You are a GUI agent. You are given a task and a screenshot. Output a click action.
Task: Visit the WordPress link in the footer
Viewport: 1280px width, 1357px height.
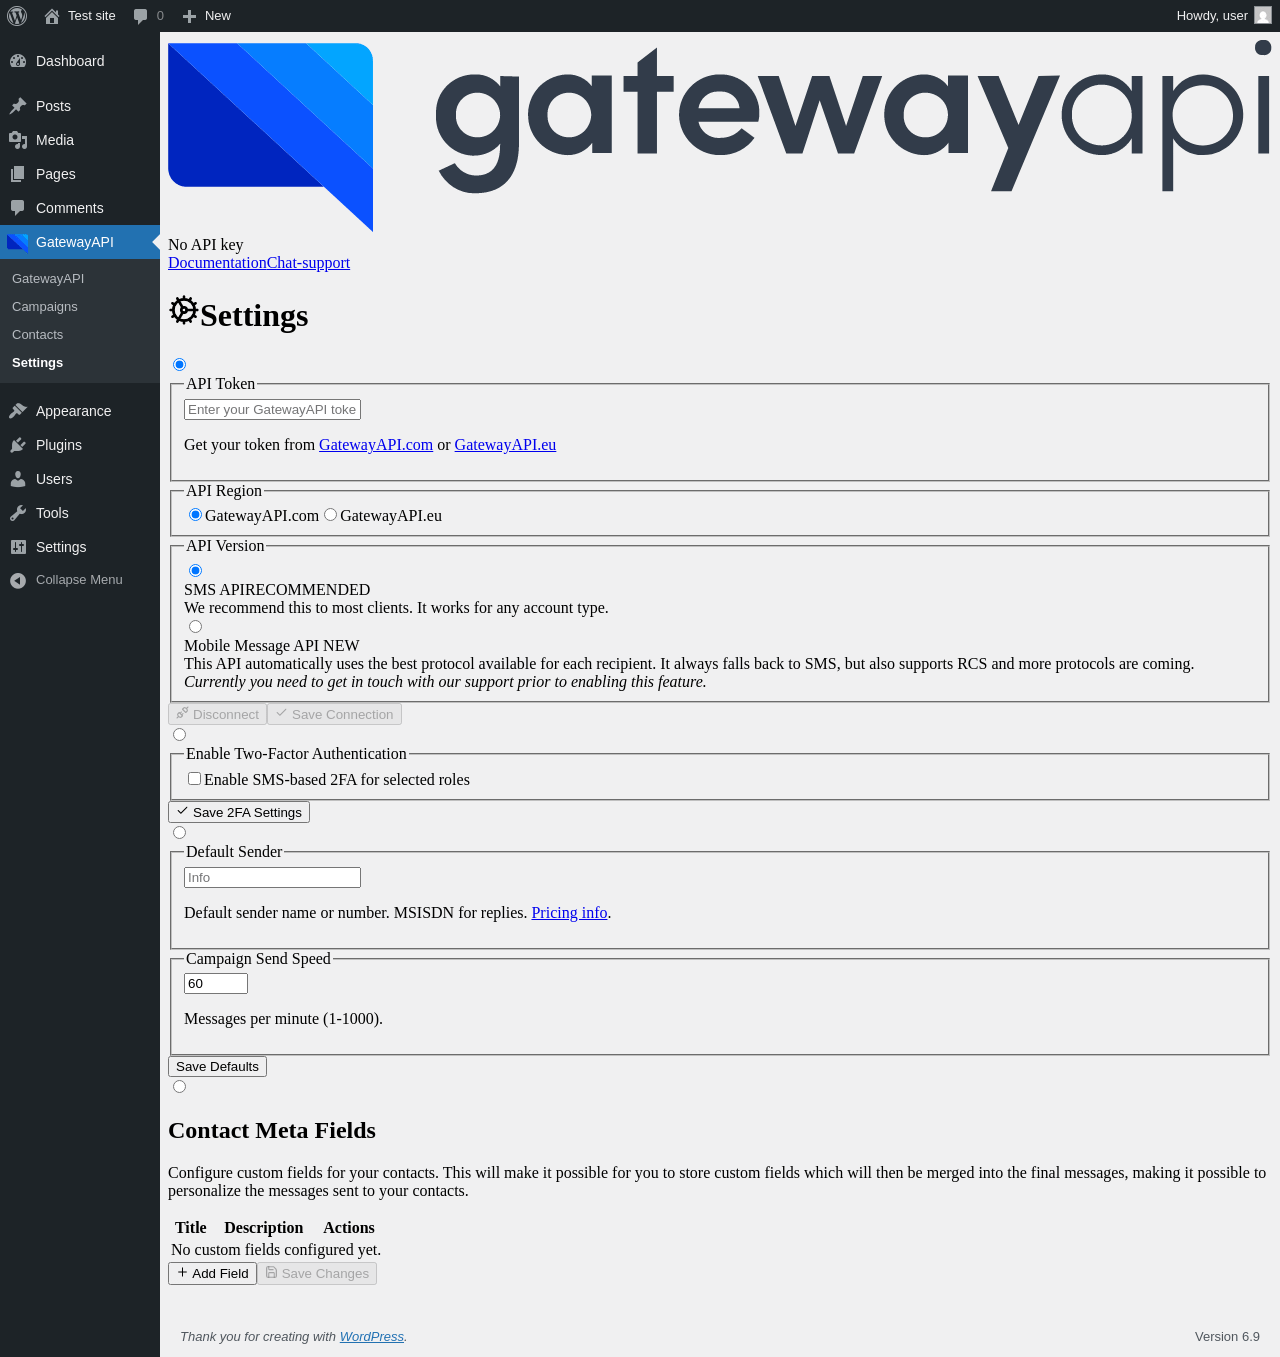pyautogui.click(x=372, y=1337)
